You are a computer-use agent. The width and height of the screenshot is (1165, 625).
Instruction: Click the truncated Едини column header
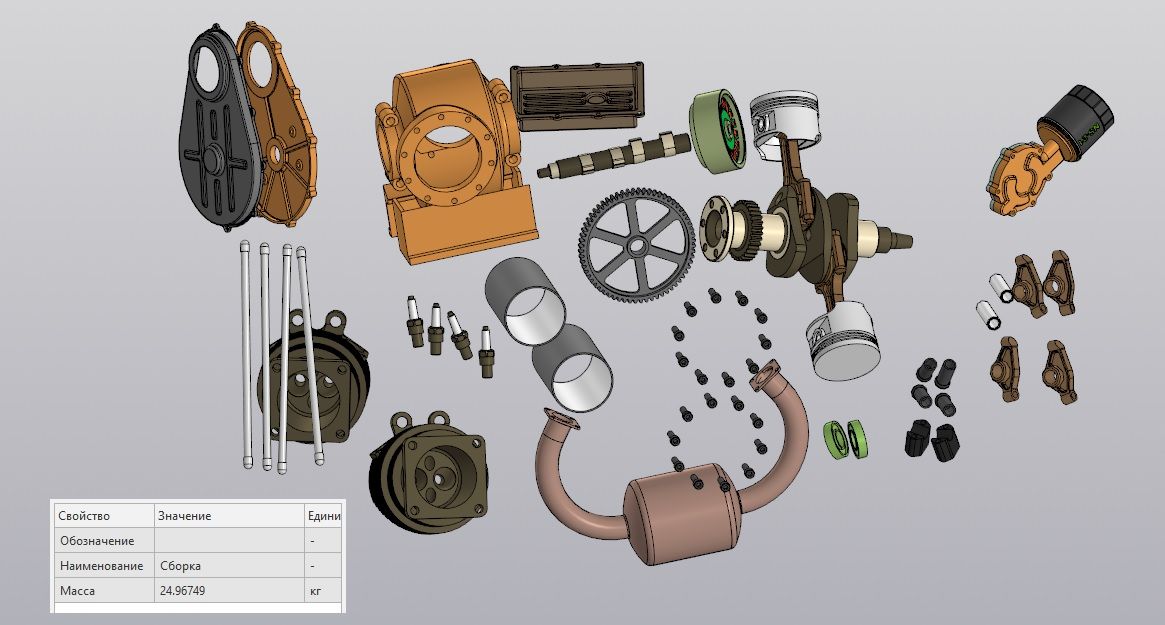point(324,516)
